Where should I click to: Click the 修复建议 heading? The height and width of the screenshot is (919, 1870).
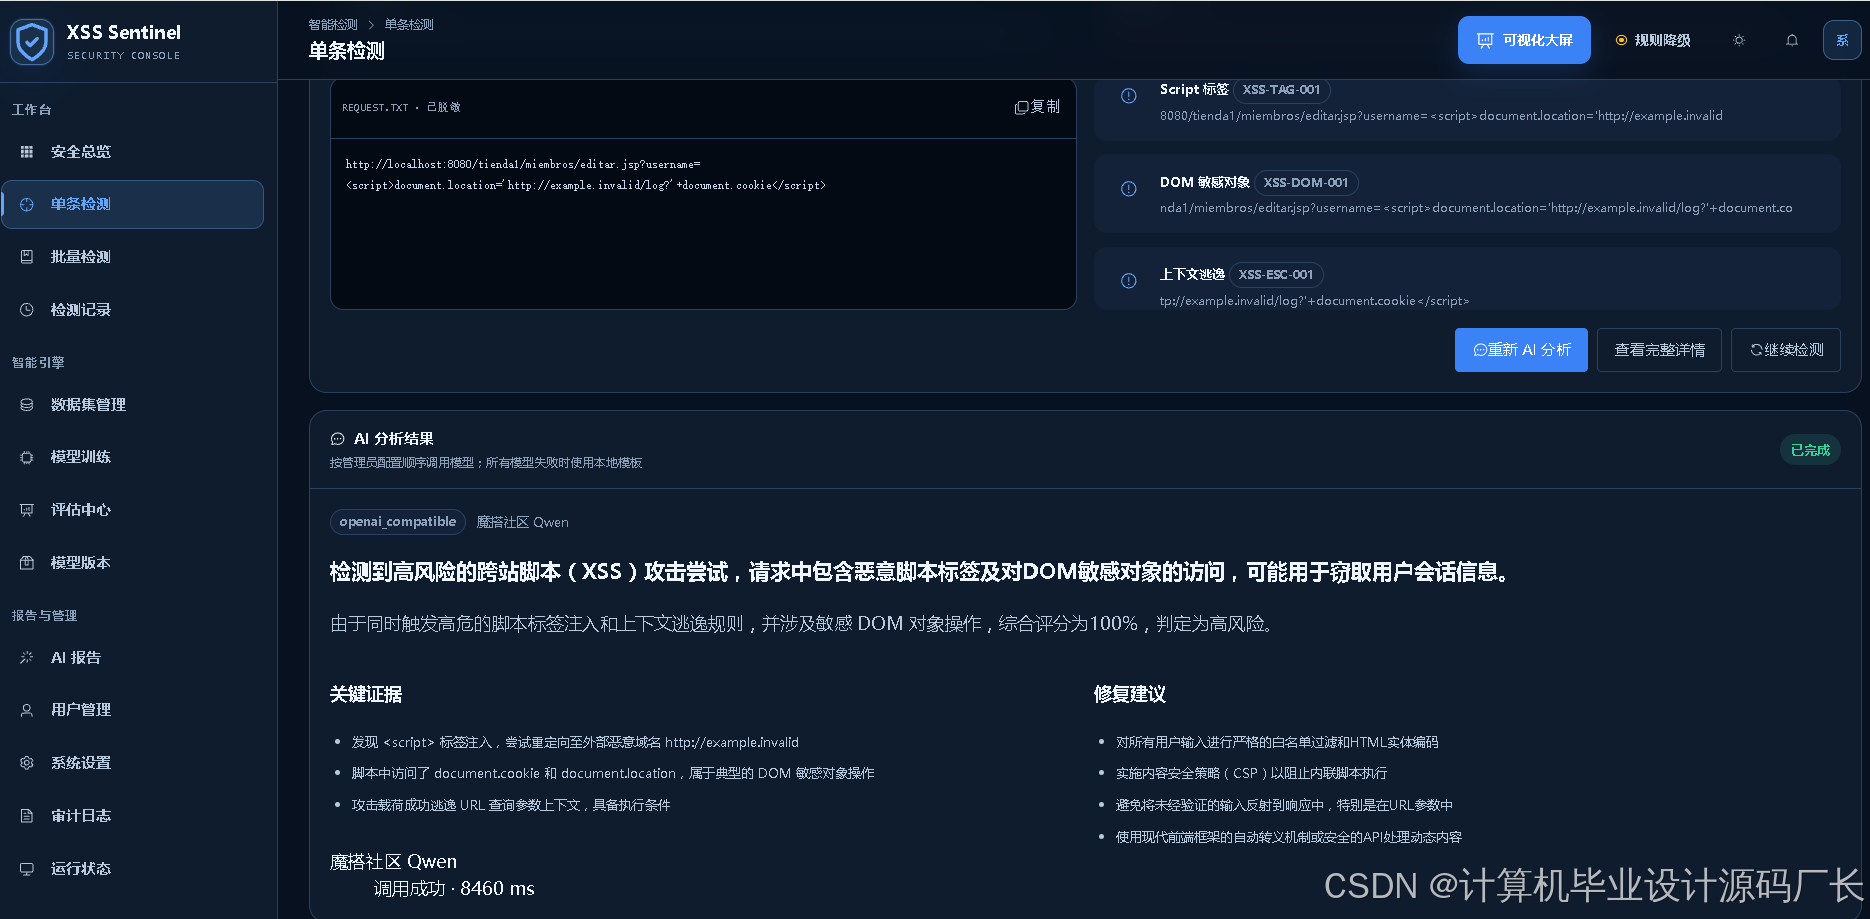pos(1130,694)
